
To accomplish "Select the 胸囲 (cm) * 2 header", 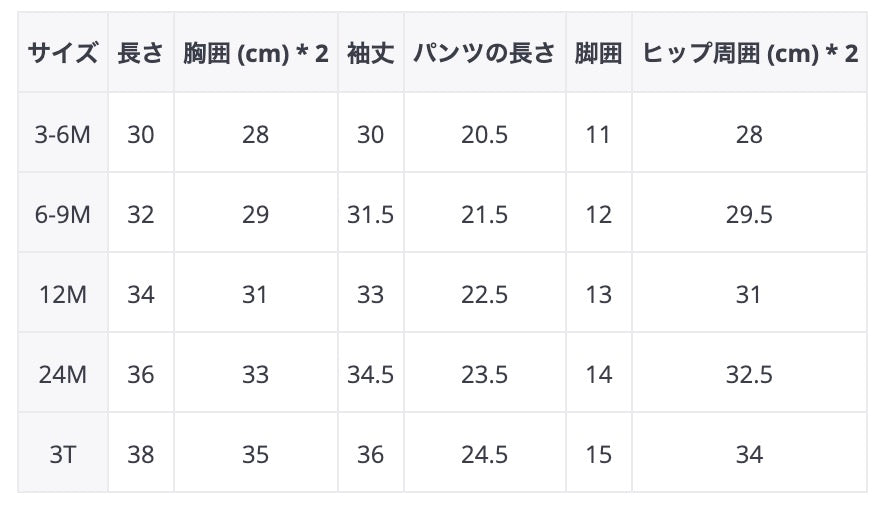I will [255, 53].
